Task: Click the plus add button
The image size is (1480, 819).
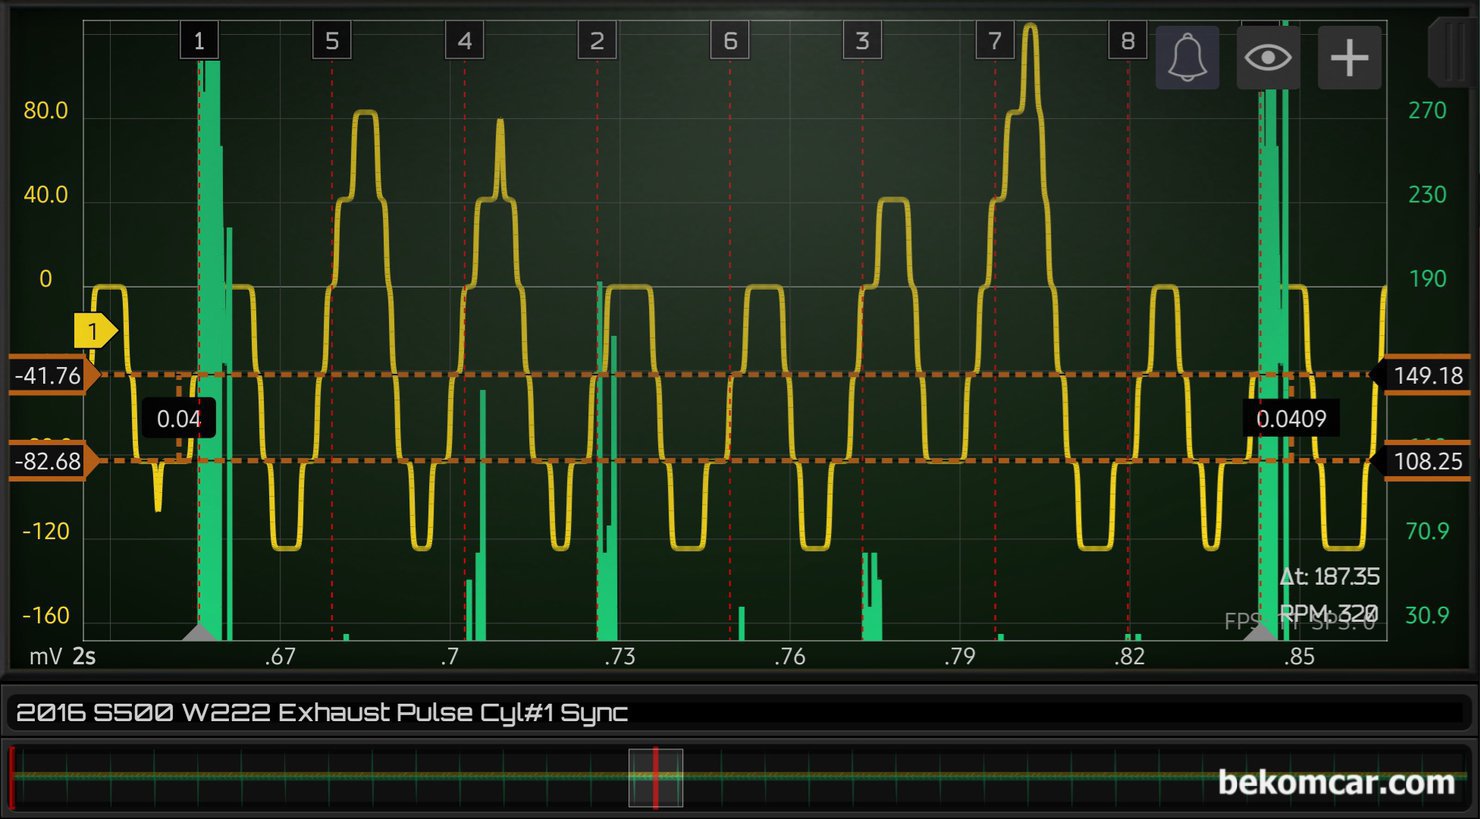Action: [x=1348, y=58]
